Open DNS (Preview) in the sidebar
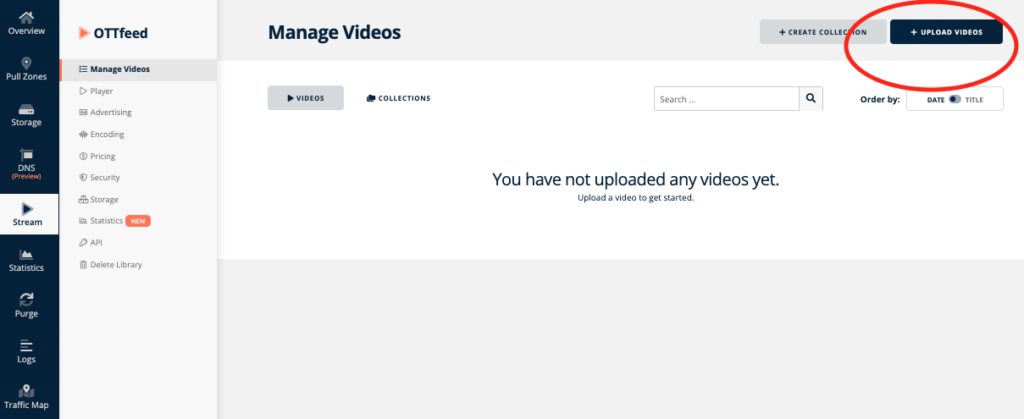The height and width of the screenshot is (419, 1024). [27, 163]
